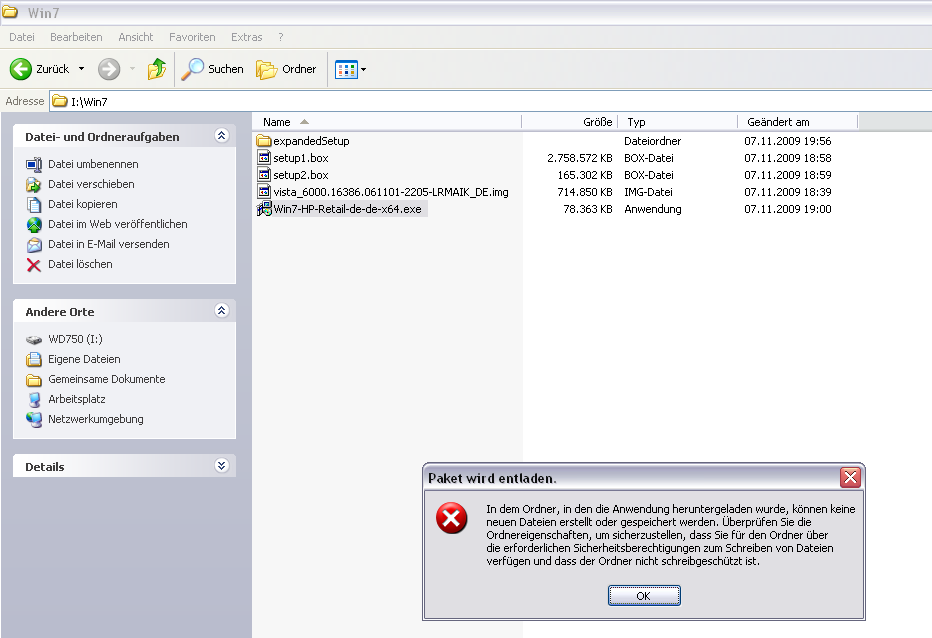Image resolution: width=932 pixels, height=638 pixels.
Task: Open Netzwerkumgebung
Action: click(x=96, y=419)
